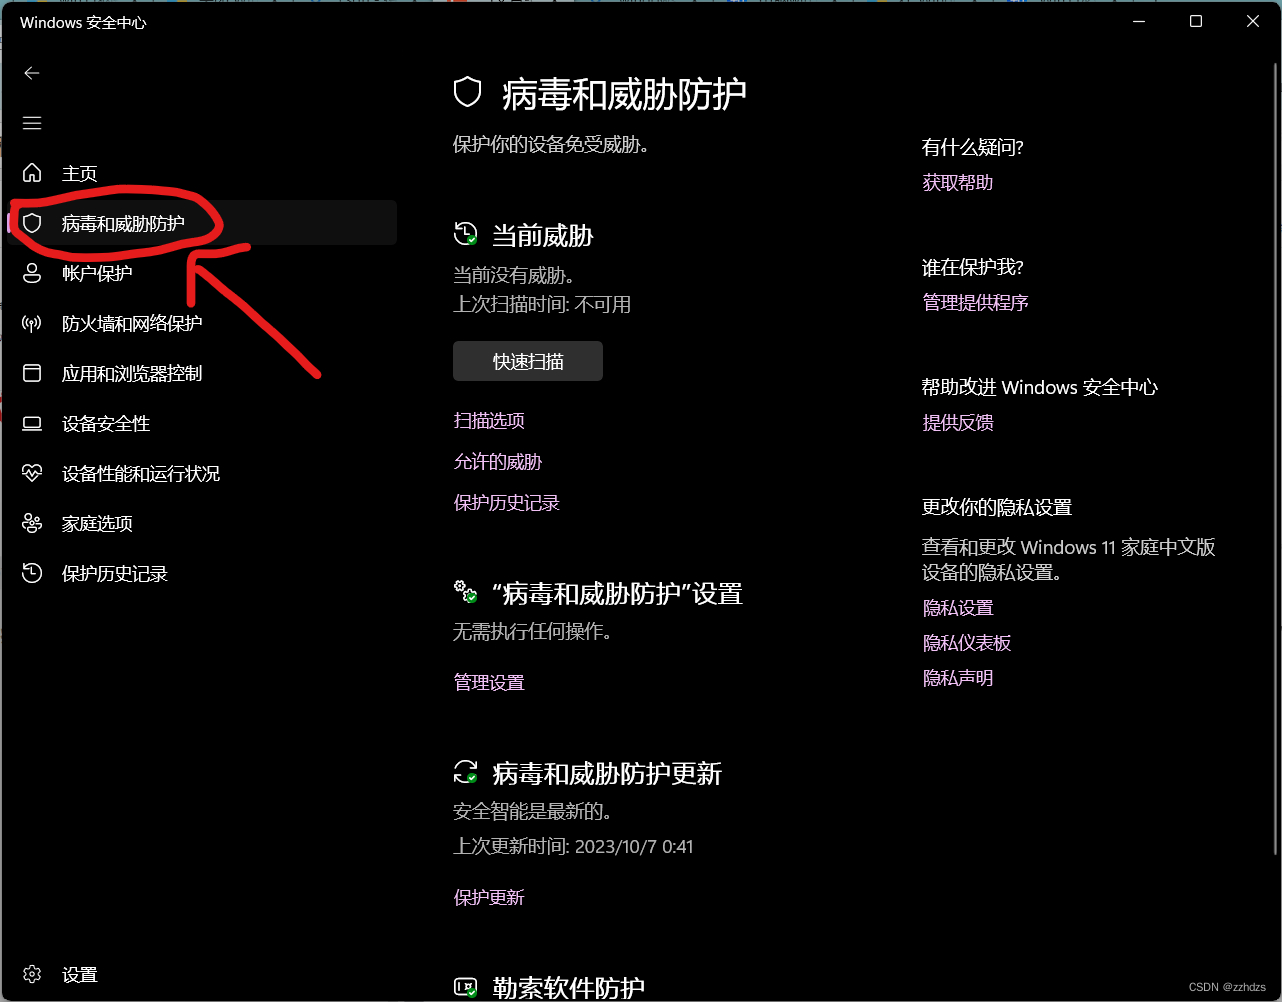Viewport: 1282px width, 1002px height.
Task: Open the 扫描选项 link
Action: click(x=489, y=421)
